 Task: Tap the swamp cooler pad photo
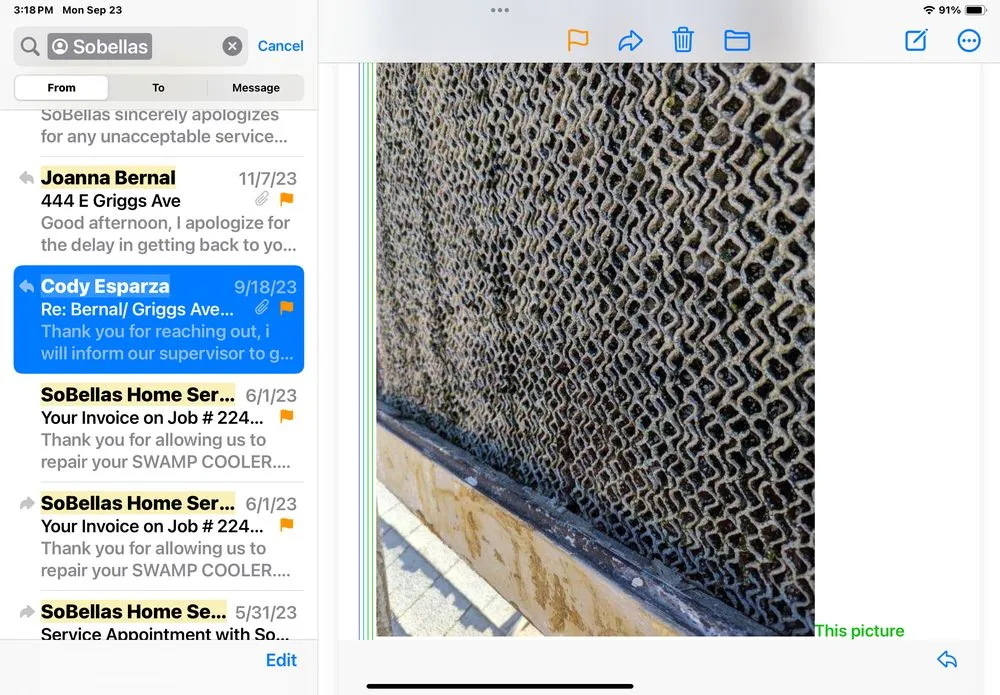(x=595, y=350)
